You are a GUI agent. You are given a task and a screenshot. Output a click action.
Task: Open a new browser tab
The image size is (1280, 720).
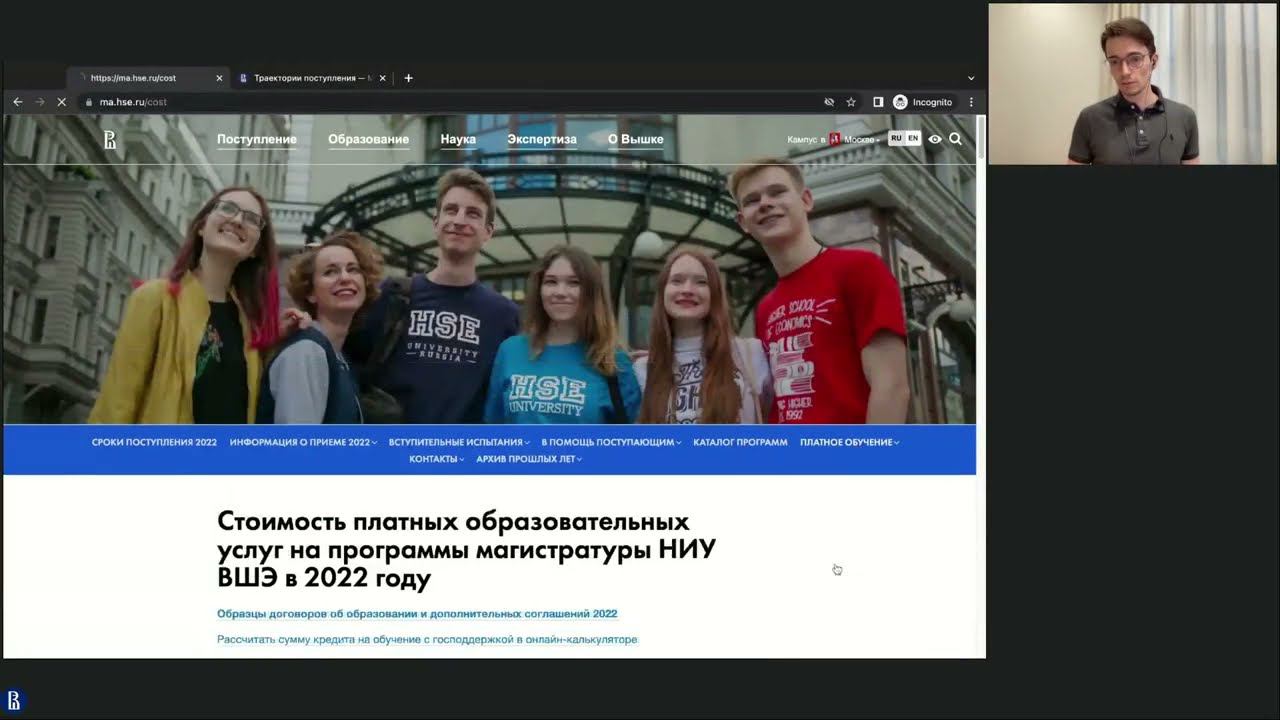pos(408,78)
